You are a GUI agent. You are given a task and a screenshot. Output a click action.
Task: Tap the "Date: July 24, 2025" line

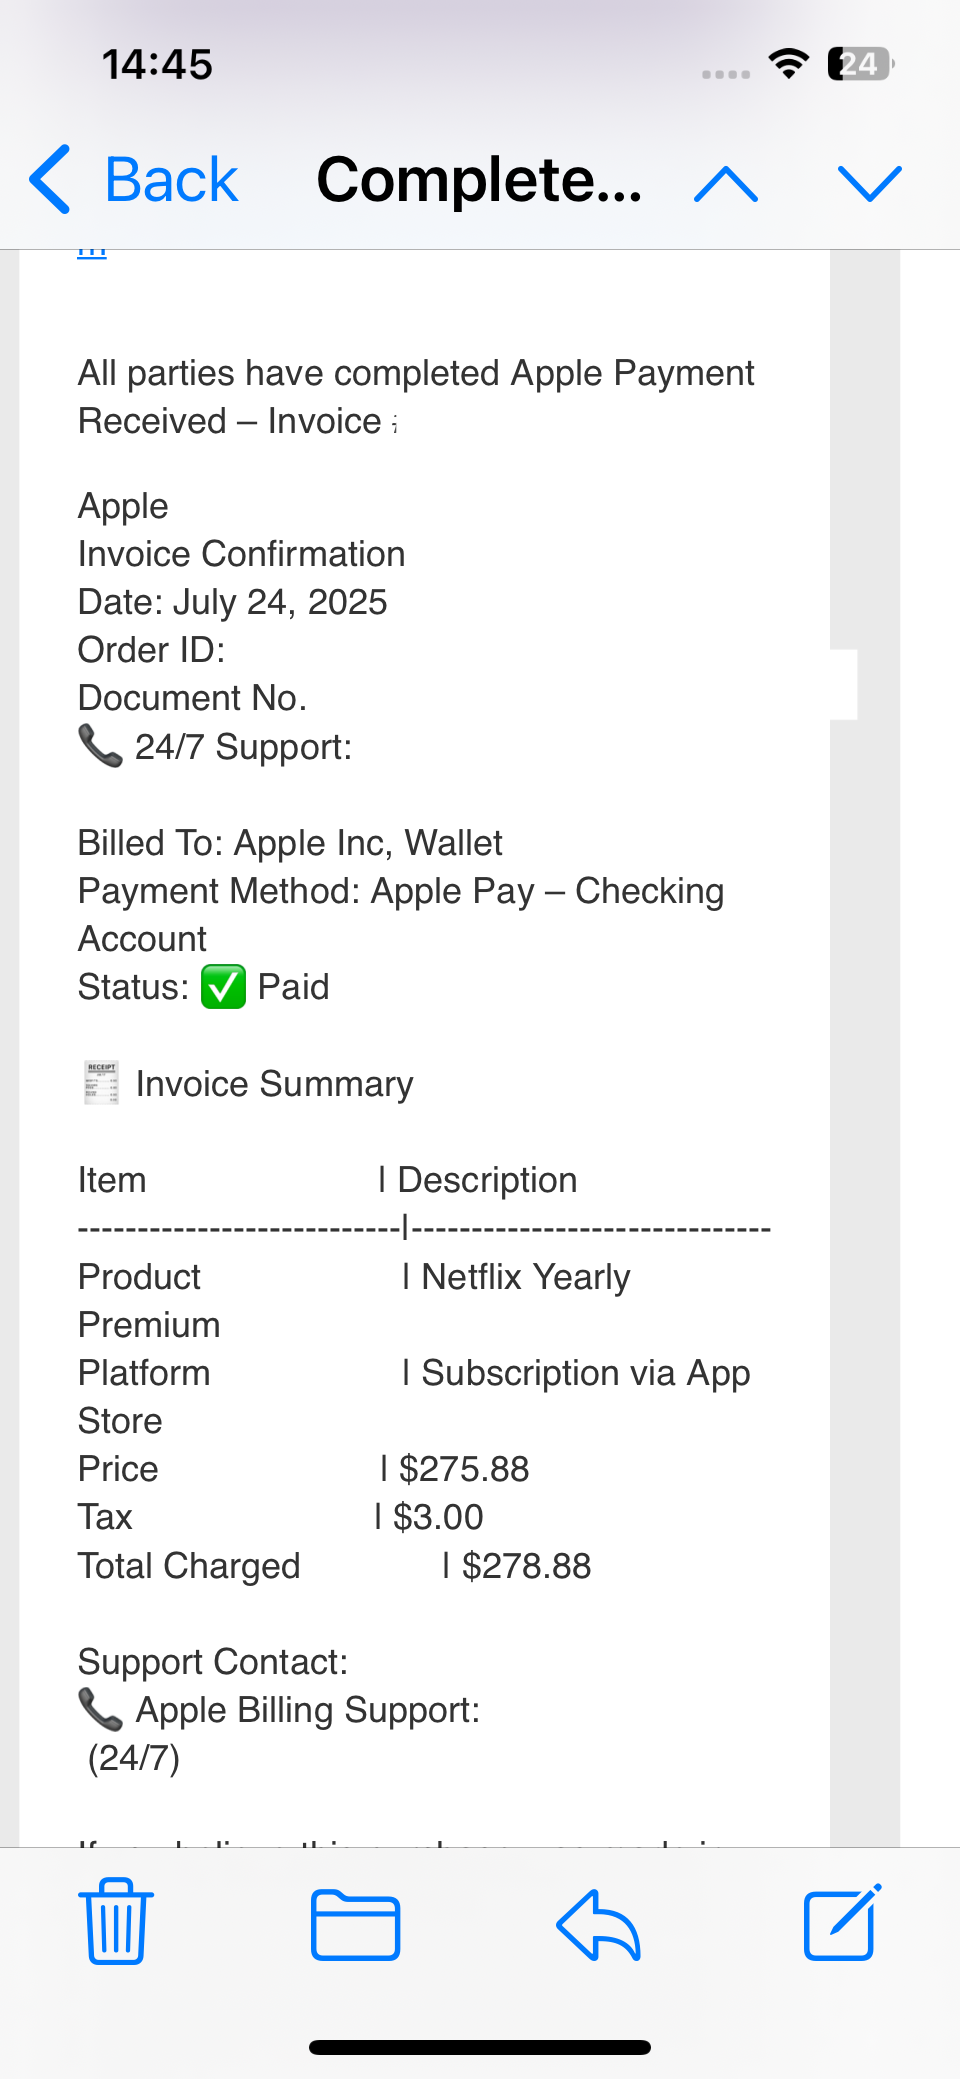click(233, 602)
